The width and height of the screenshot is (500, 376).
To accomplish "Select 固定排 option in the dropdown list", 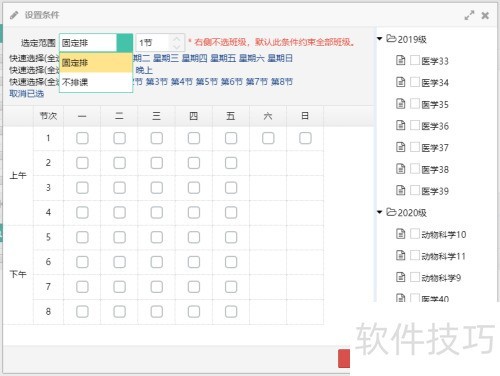I will [x=96, y=63].
